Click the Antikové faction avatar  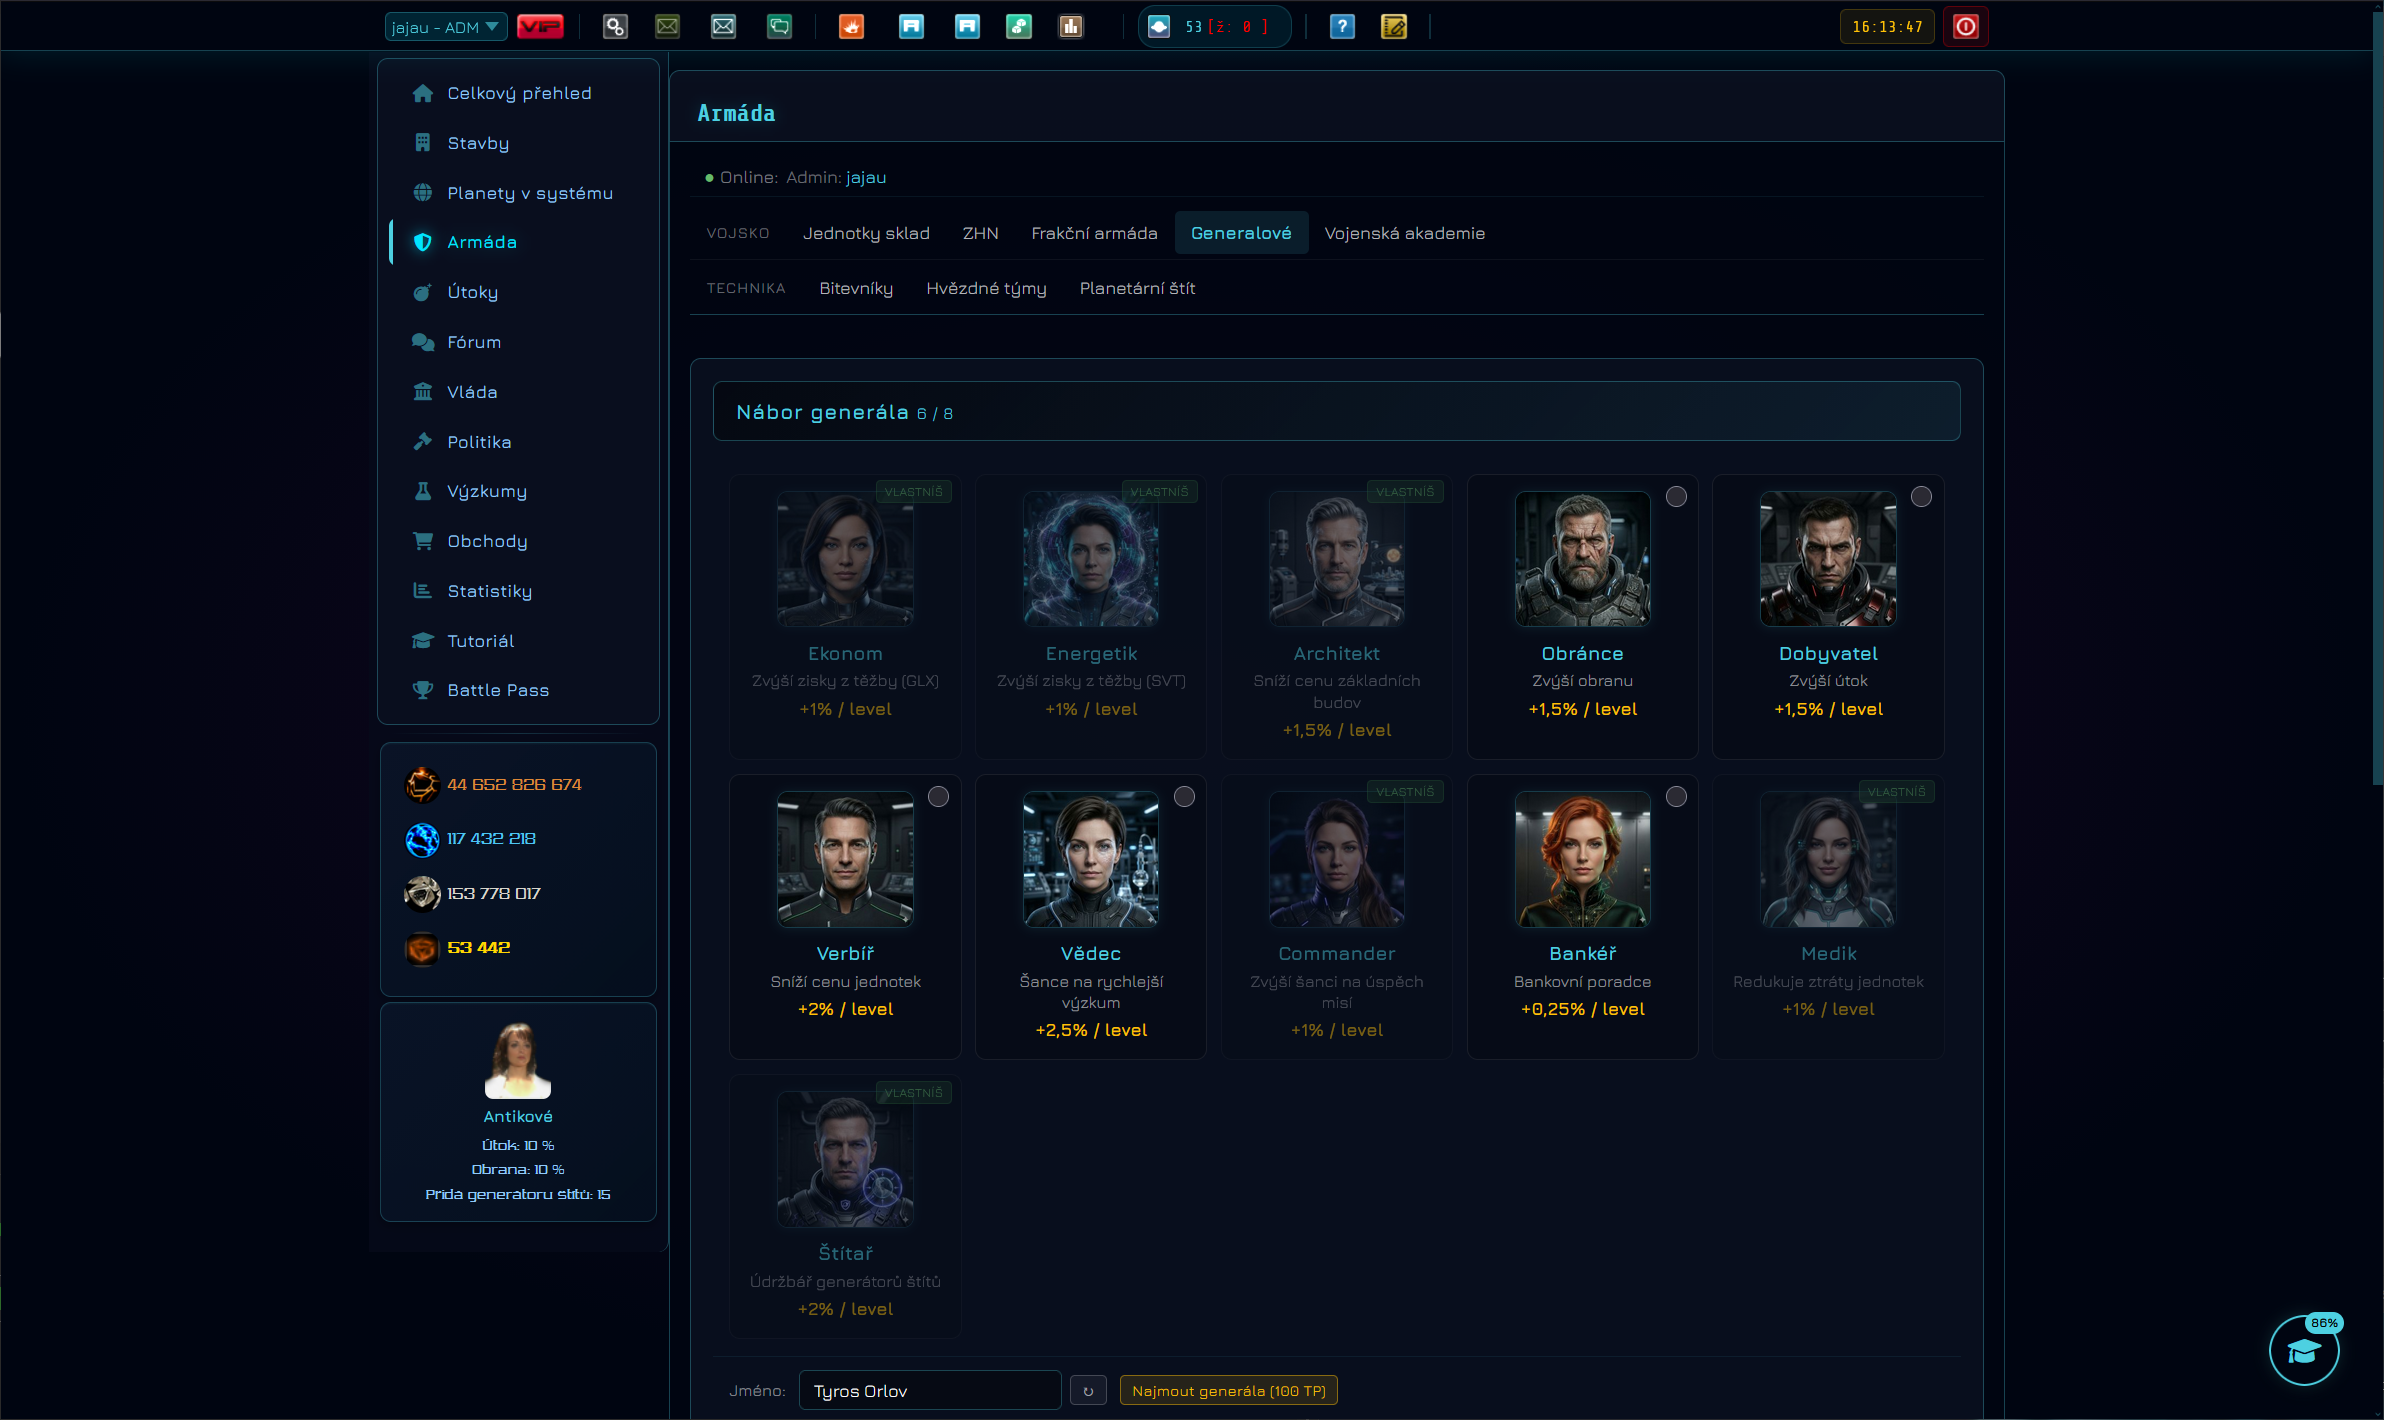[x=517, y=1061]
